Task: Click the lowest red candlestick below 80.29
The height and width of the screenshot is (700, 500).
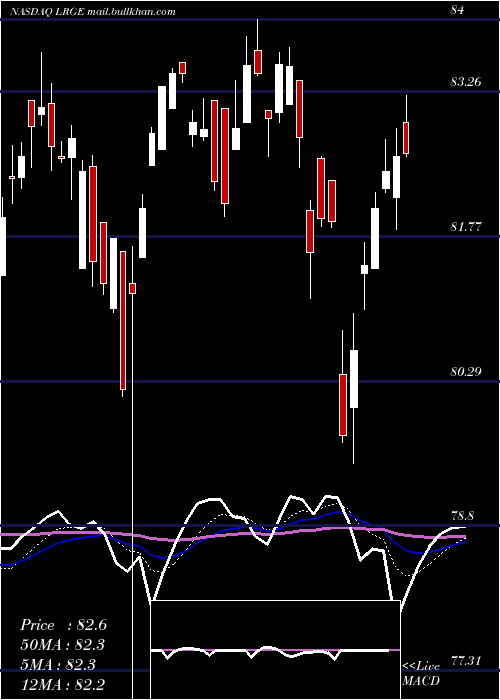Action: [x=342, y=404]
